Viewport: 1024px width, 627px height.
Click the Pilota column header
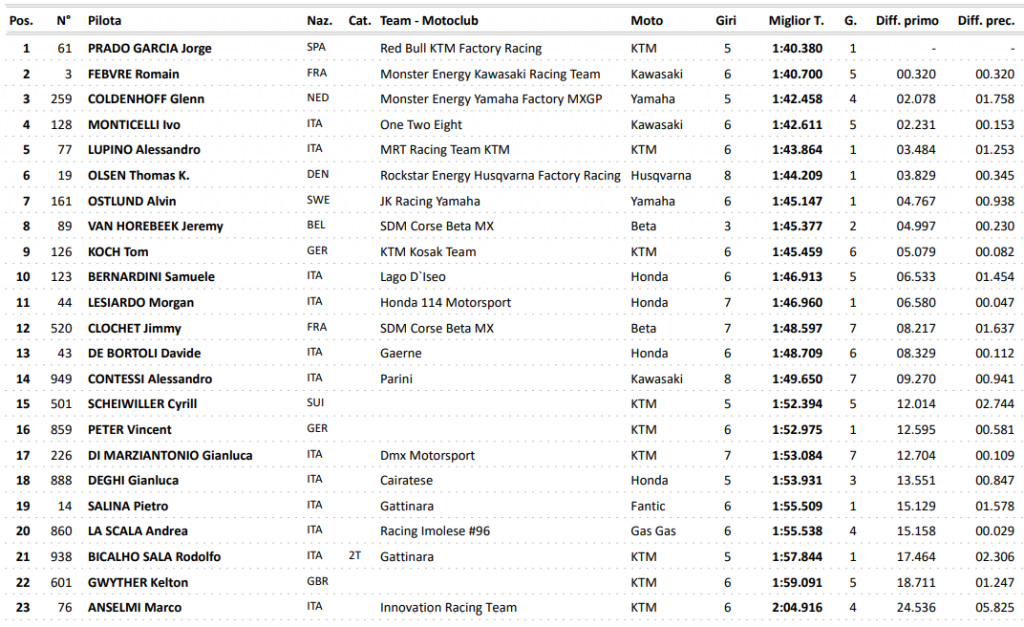coord(106,20)
